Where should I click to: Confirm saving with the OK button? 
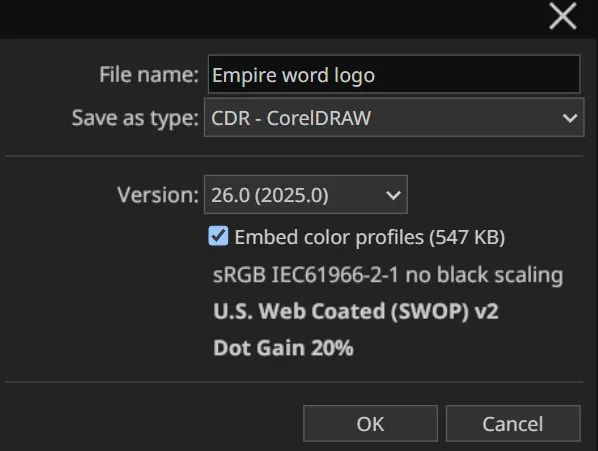pos(370,424)
